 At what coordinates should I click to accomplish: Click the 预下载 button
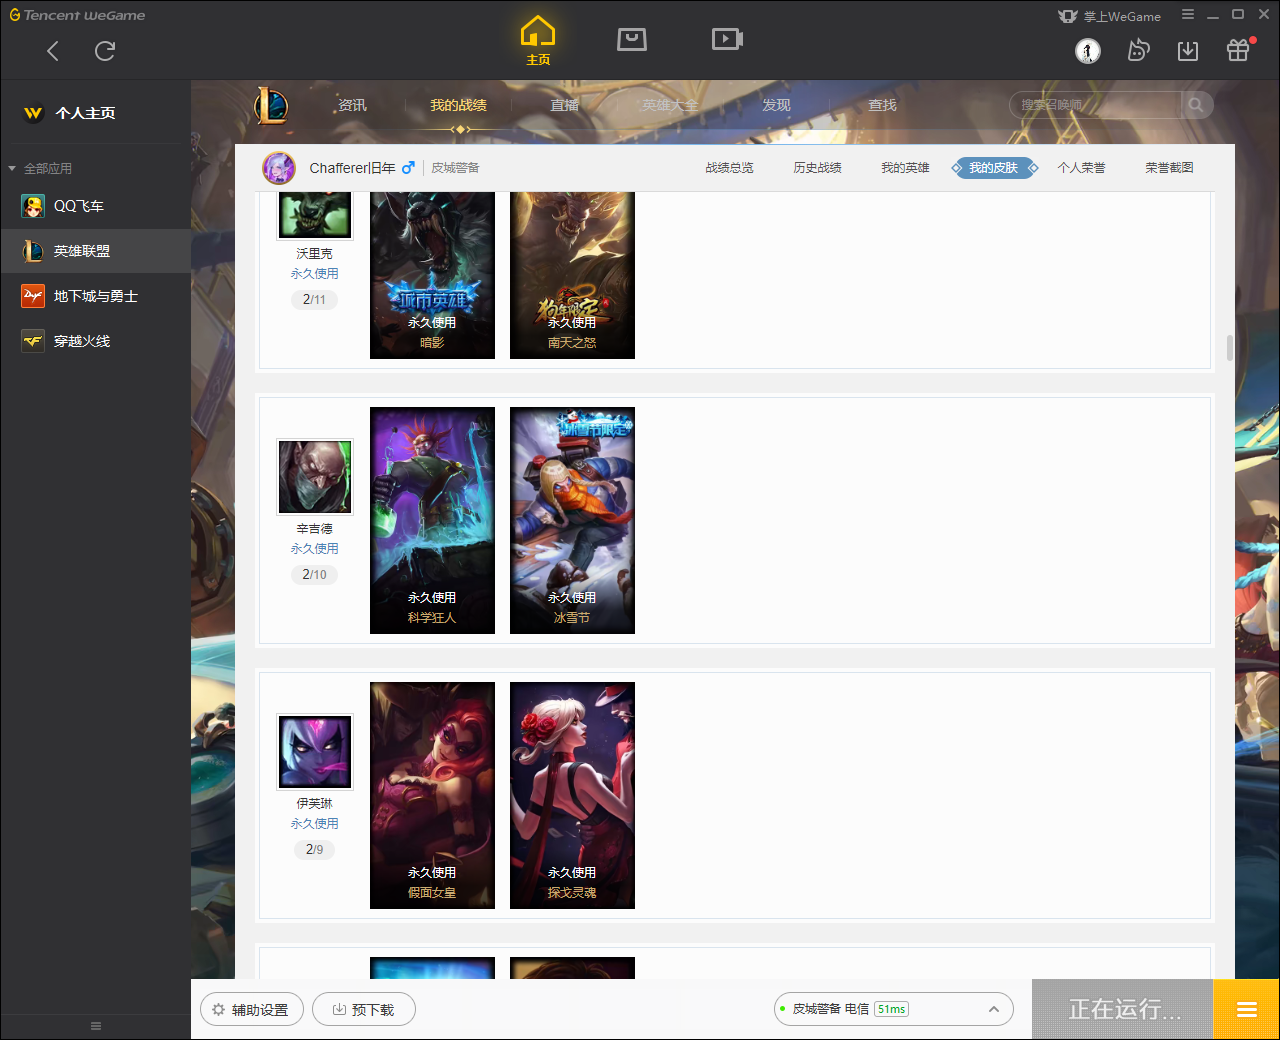tap(364, 1010)
